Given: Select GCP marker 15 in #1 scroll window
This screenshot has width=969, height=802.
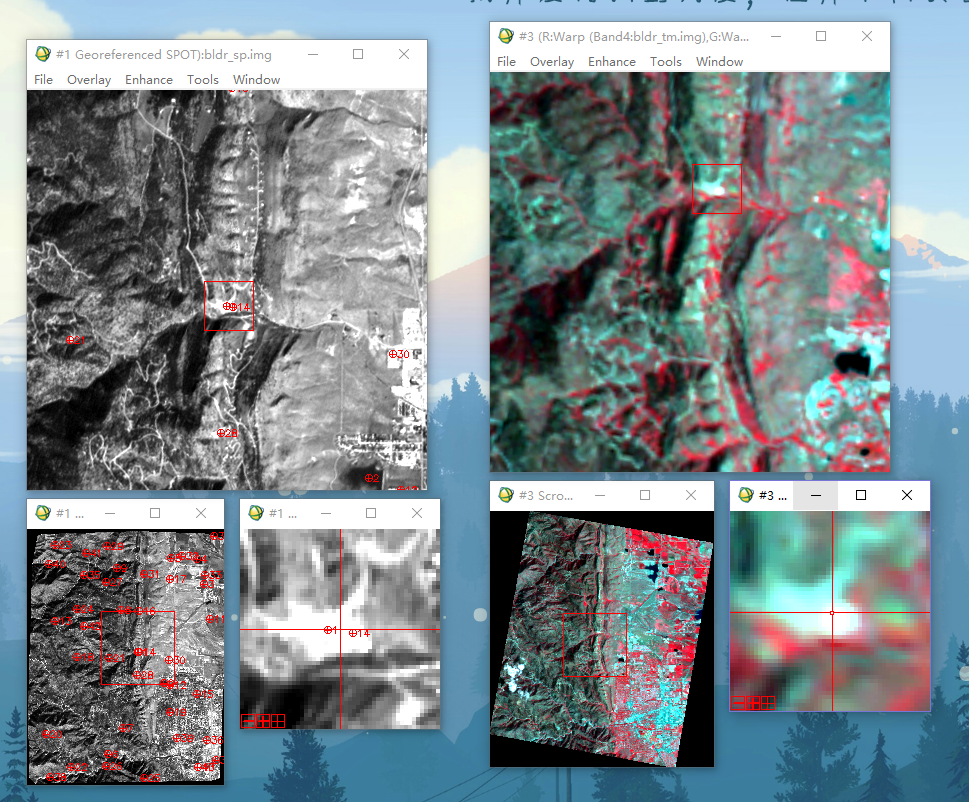Looking at the screenshot, I should [203, 694].
